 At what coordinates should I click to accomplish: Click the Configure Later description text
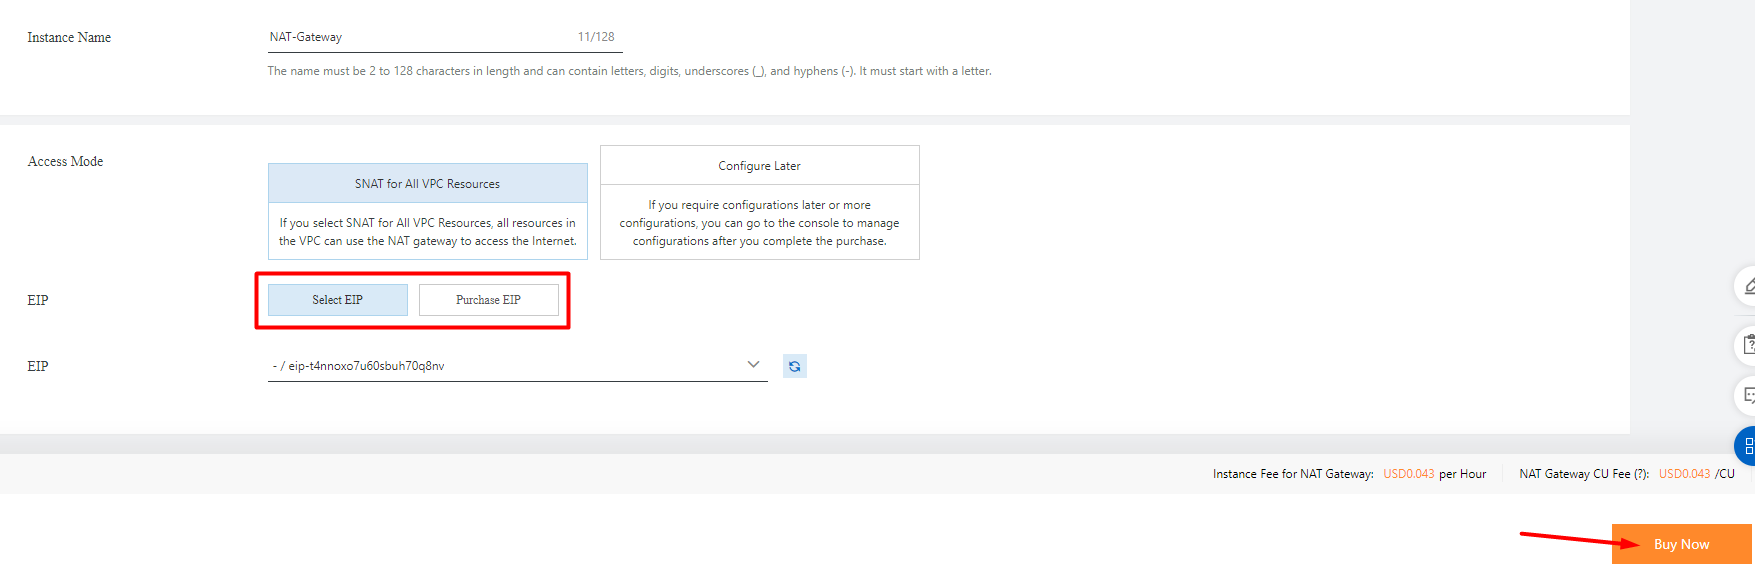tap(759, 223)
